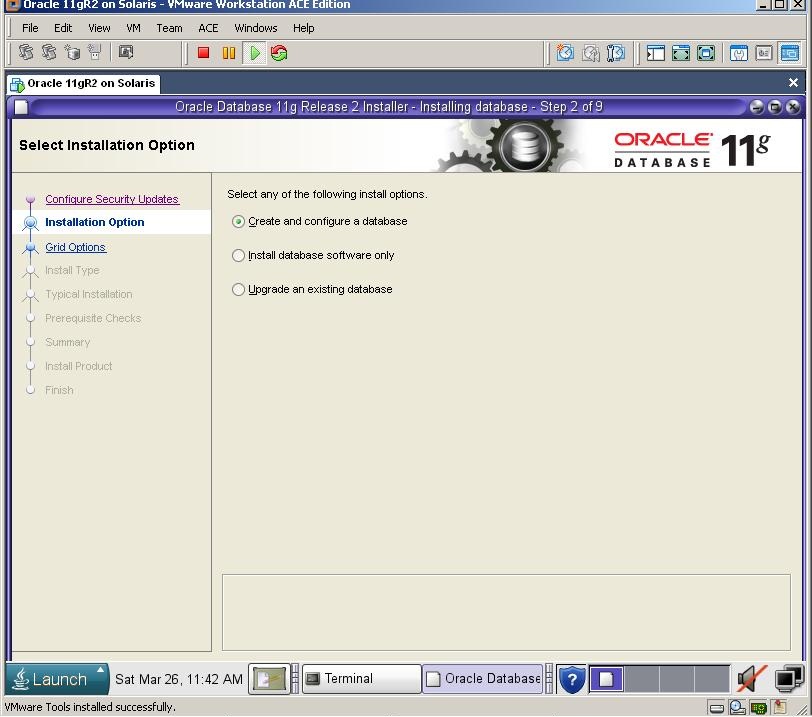
Task: Select Create and configure a database
Action: click(x=238, y=222)
